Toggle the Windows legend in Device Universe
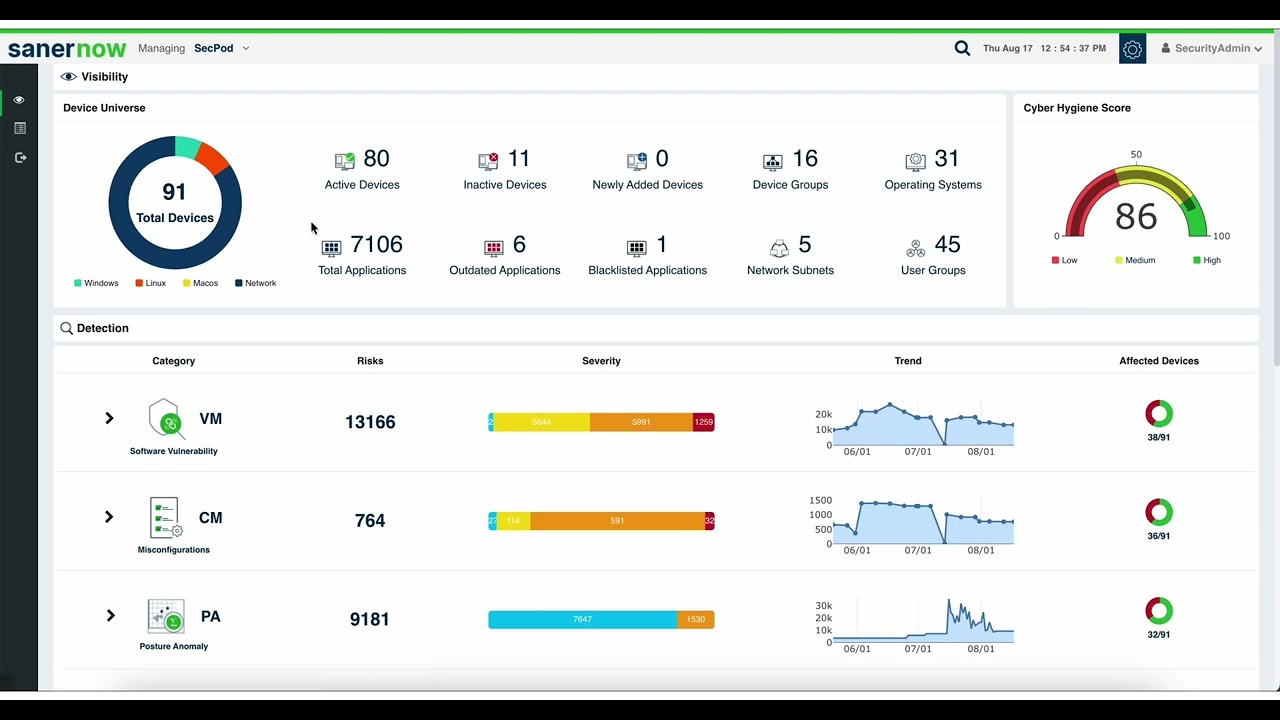This screenshot has width=1280, height=720. click(96, 283)
